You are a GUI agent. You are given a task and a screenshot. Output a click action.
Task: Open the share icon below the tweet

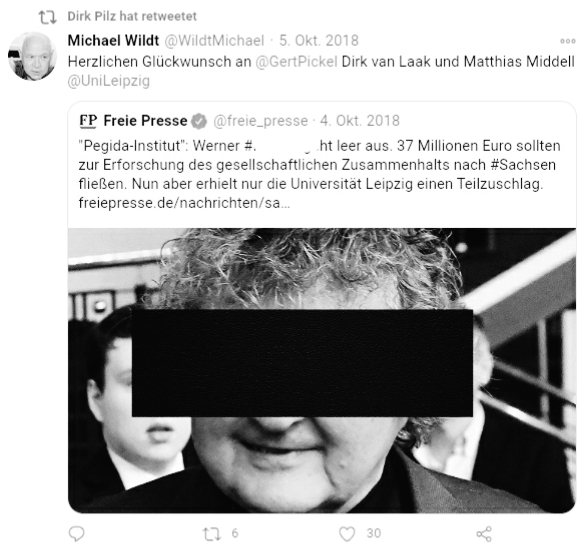click(484, 534)
